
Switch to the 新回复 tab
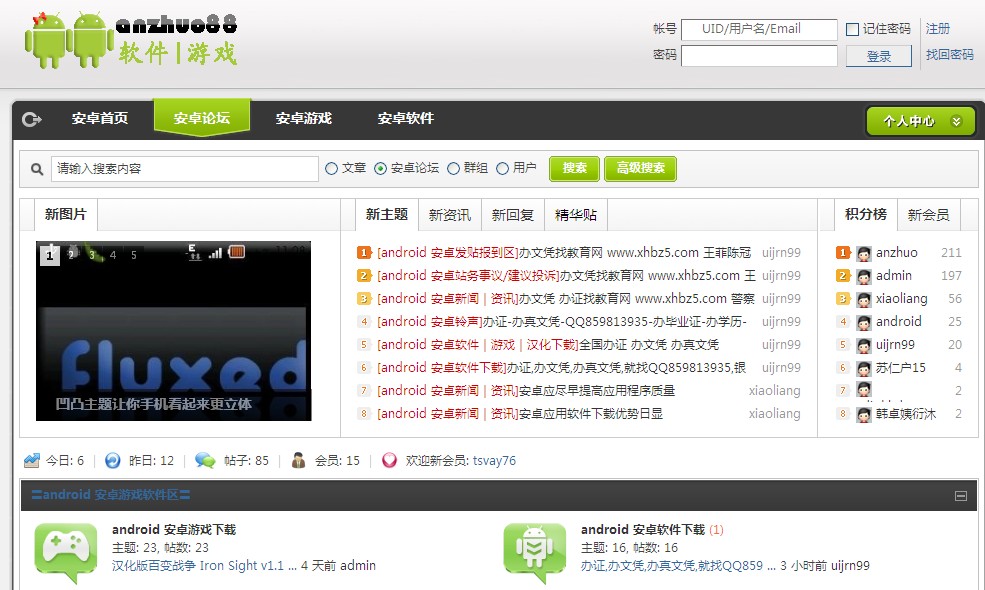513,215
